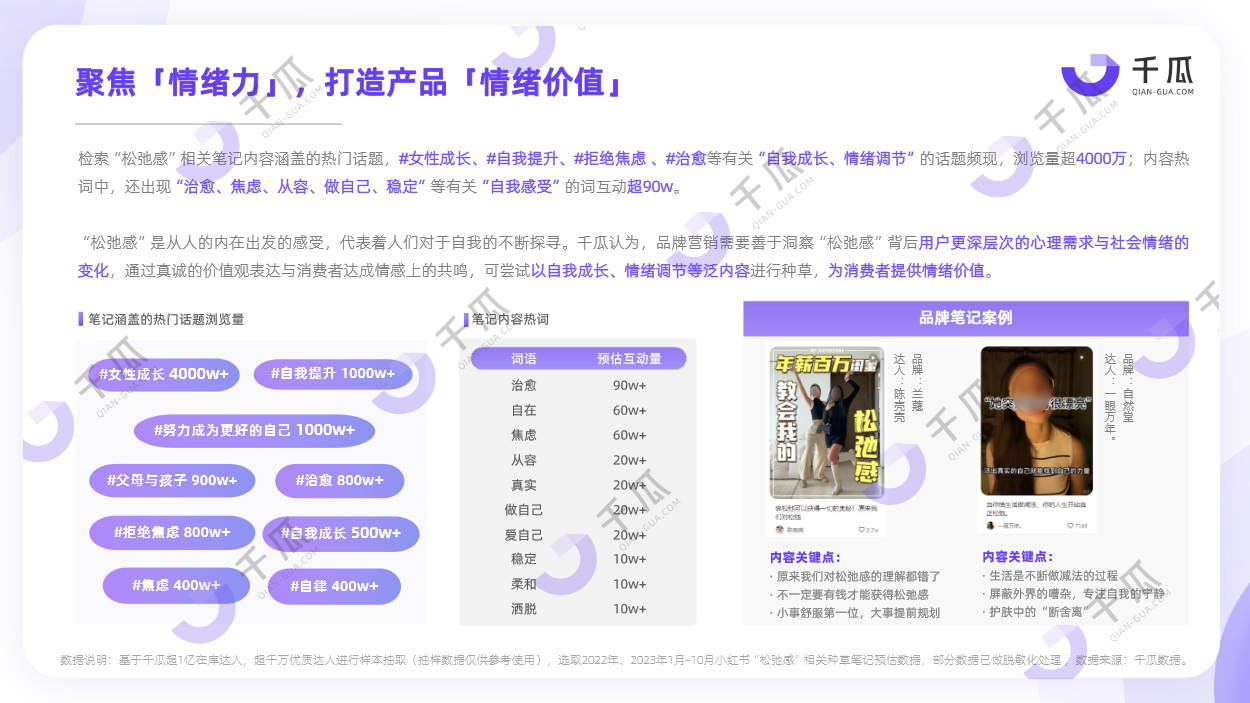Click the 品牌笔记案例 purple header bar
Viewport: 1250px width, 703px height.
[966, 318]
